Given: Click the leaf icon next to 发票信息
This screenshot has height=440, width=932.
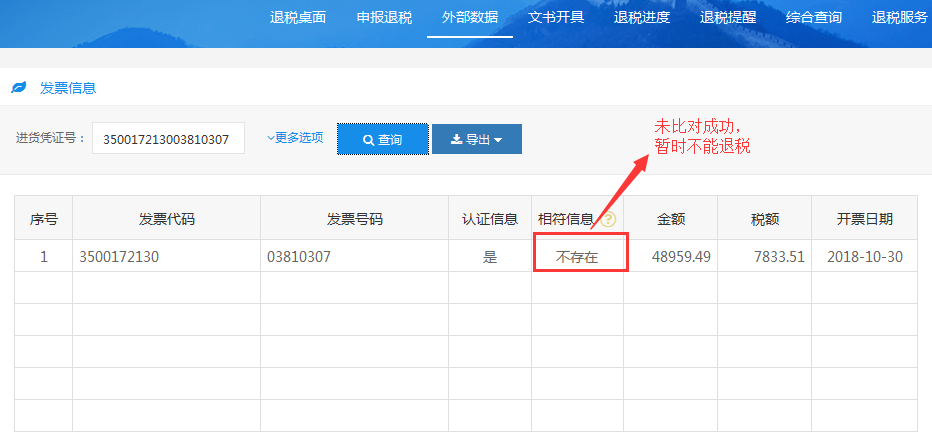Looking at the screenshot, I should coord(18,88).
